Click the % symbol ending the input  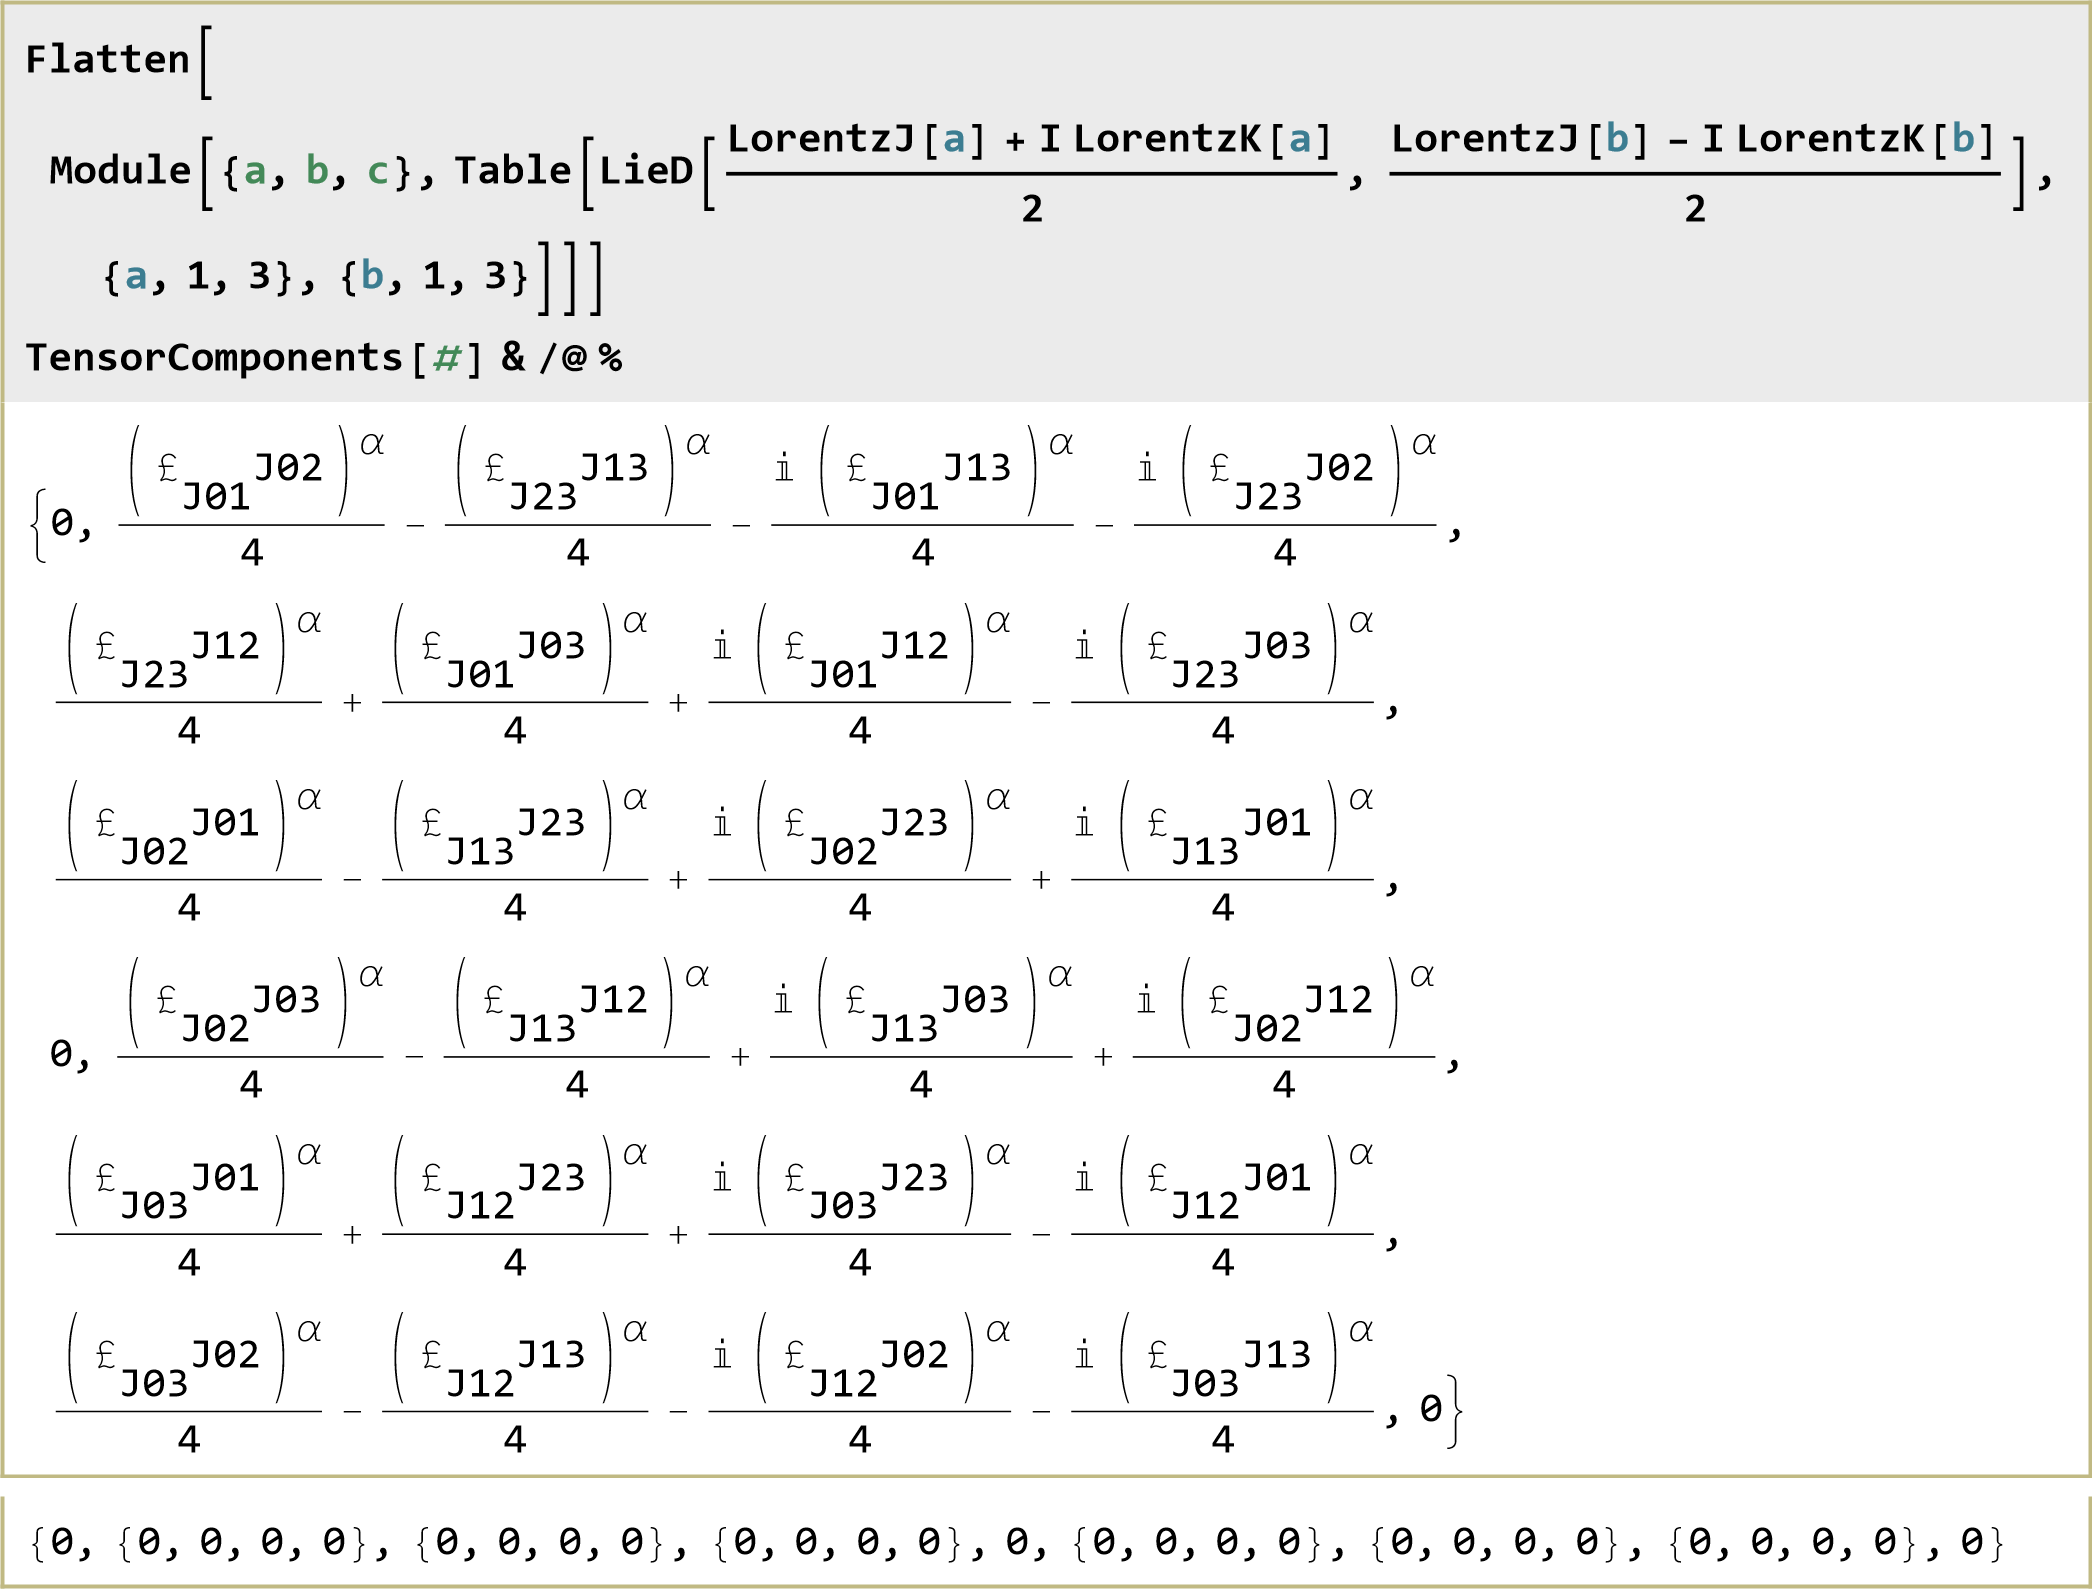610,358
